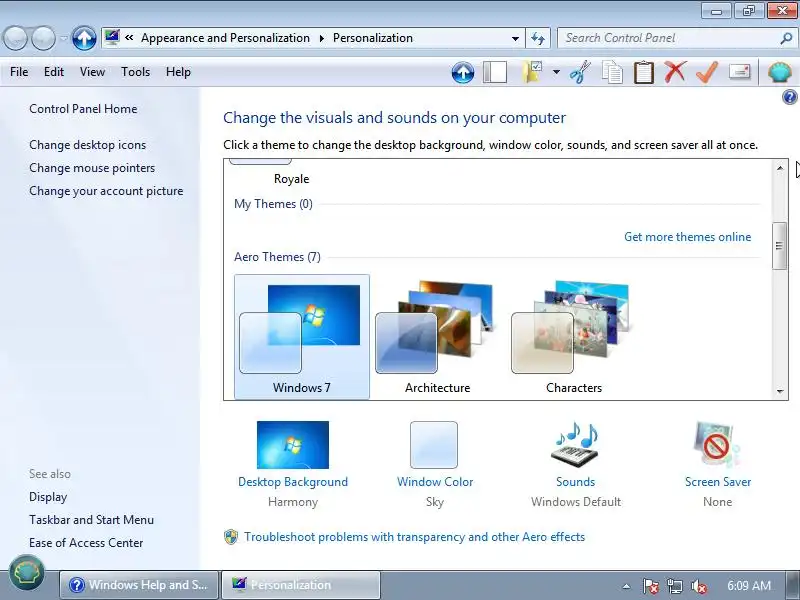Click the Personalization breadcrumb
The height and width of the screenshot is (600, 800).
(x=373, y=38)
